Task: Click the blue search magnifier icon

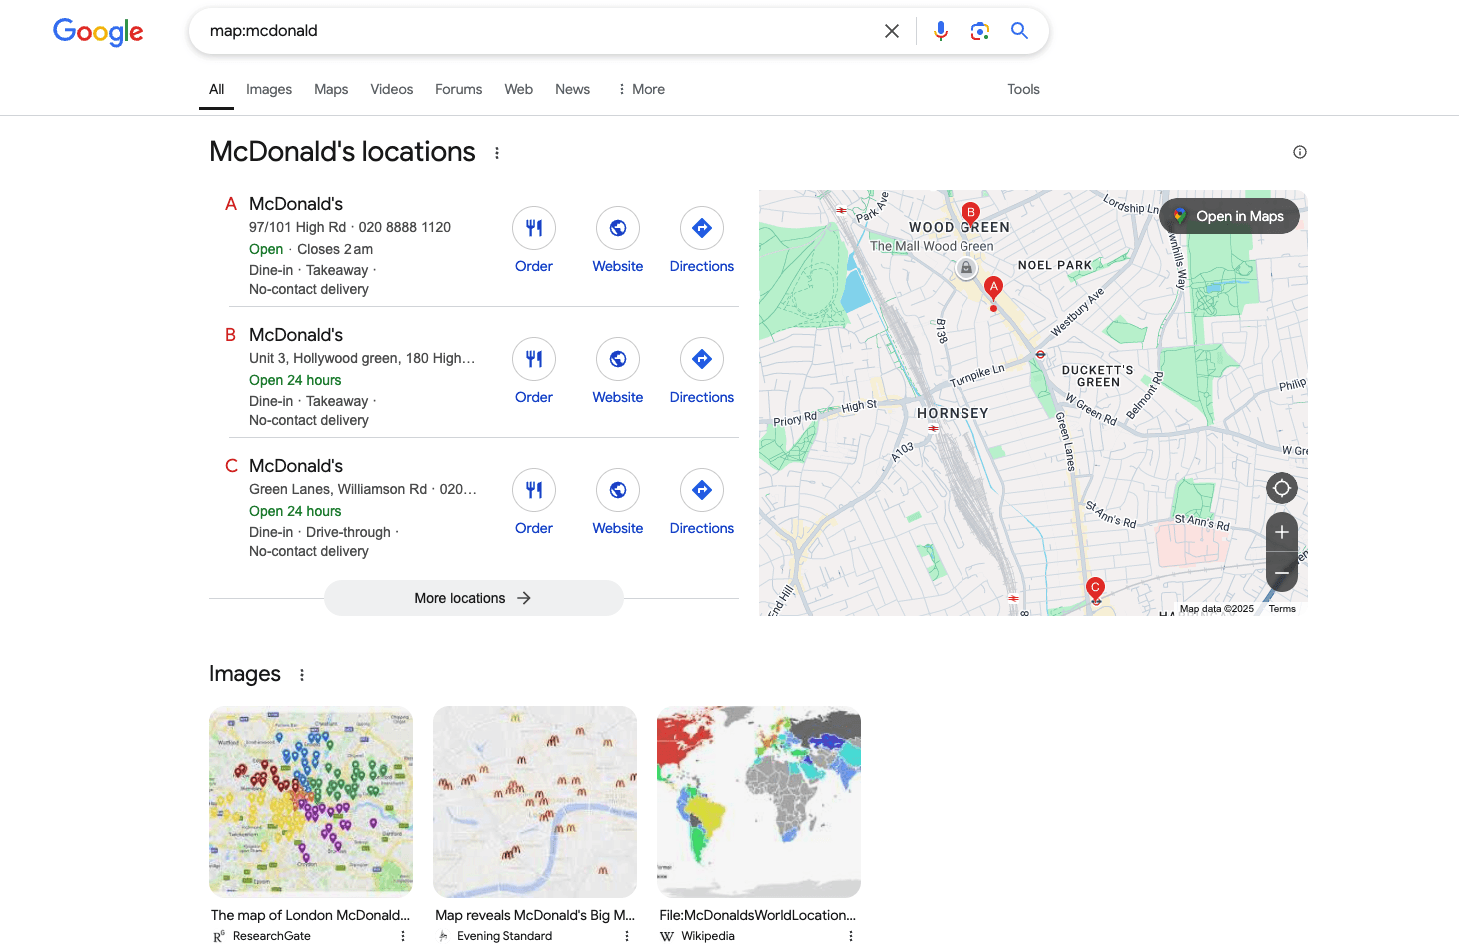Action: click(x=1019, y=31)
